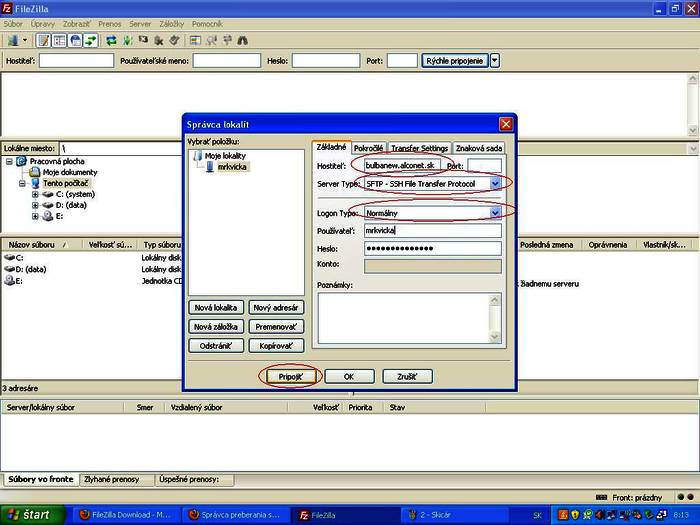Image resolution: width=700 pixels, height=525 pixels.
Task: Click the Windows Štart button
Action: click(33, 515)
